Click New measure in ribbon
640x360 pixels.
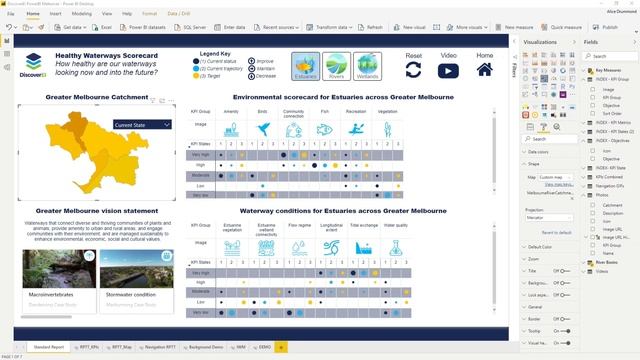(514, 27)
